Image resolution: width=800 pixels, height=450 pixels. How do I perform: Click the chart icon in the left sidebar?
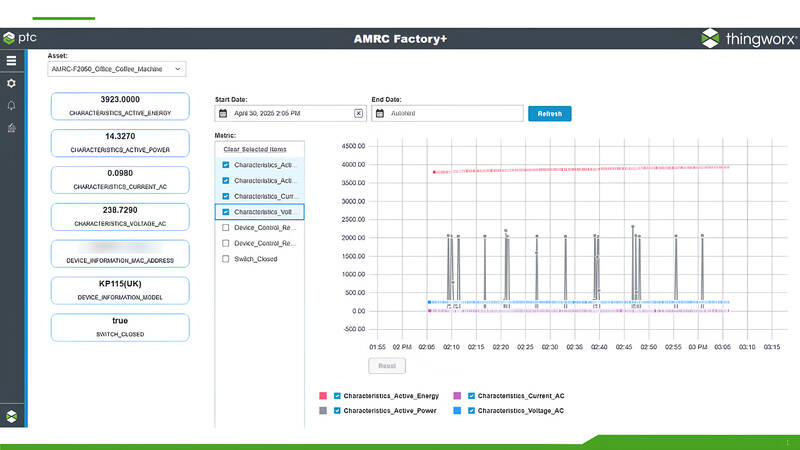tap(11, 127)
